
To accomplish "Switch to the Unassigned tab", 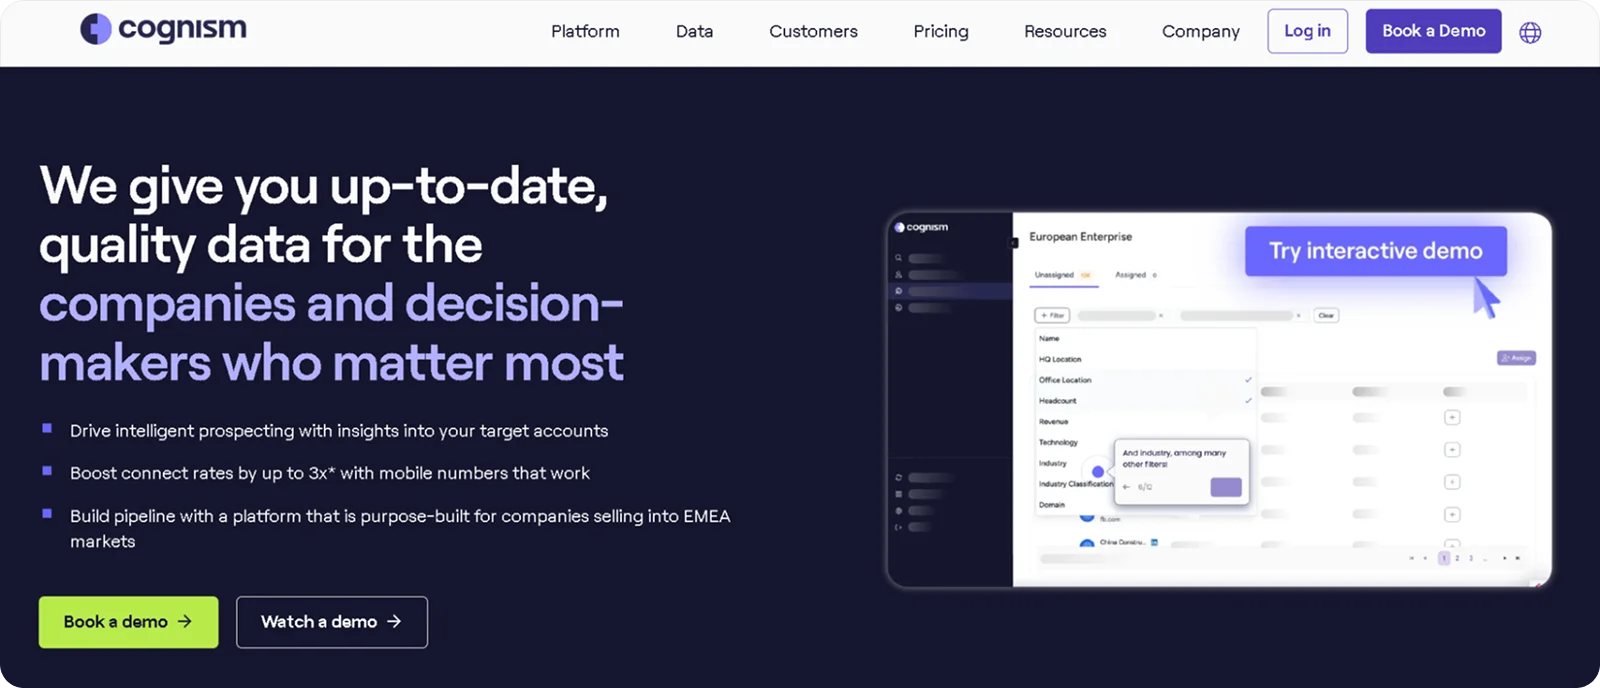I will click(1064, 275).
